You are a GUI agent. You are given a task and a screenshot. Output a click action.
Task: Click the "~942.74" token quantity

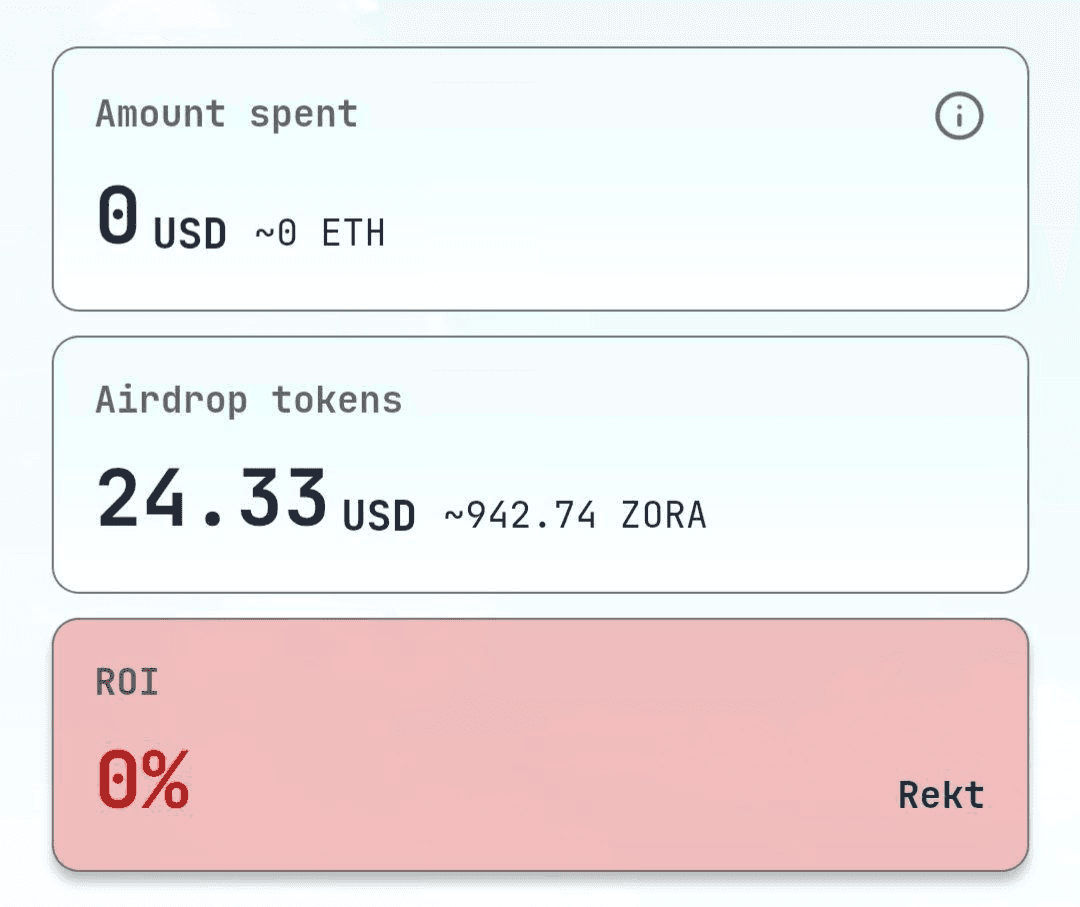[x=520, y=516]
